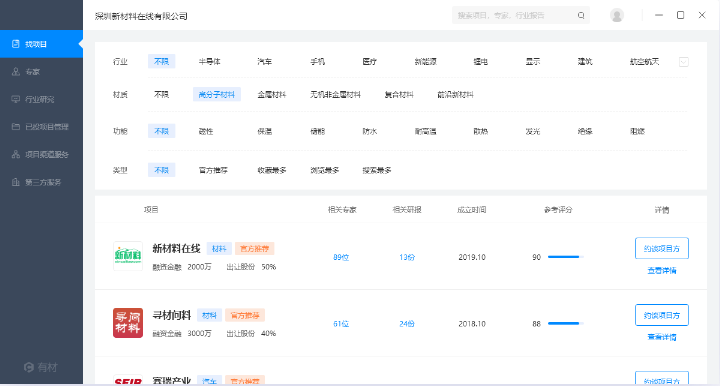Pick 手机 as the industry
The width and height of the screenshot is (720, 386).
pos(317,62)
